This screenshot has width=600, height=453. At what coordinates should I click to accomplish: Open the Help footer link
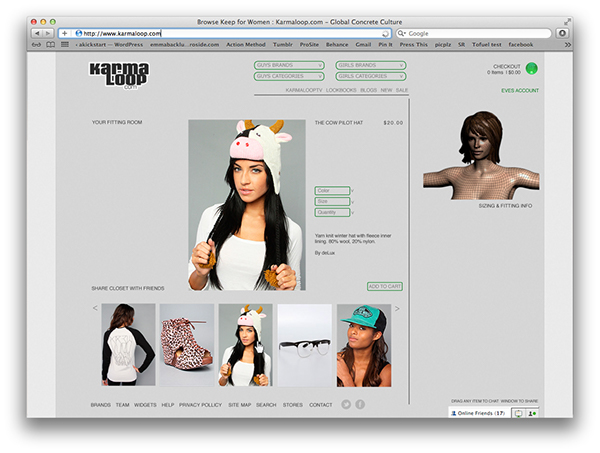click(x=168, y=405)
